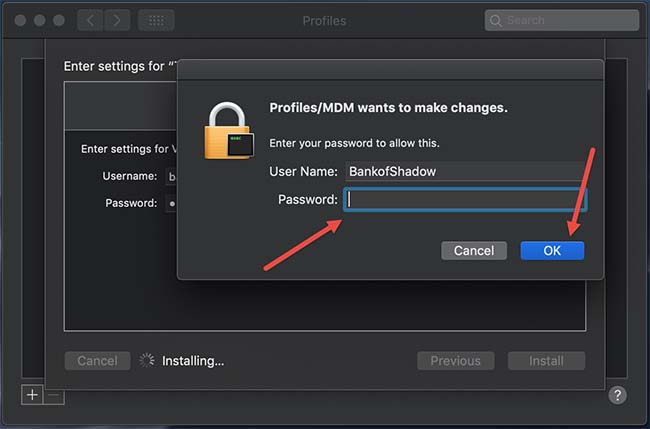Click the Installing progress spinner

click(x=147, y=361)
